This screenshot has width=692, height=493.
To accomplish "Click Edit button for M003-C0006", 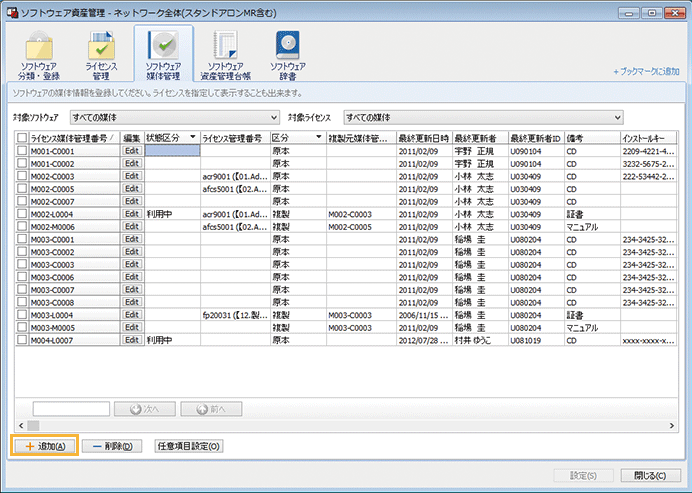I will tap(132, 277).
